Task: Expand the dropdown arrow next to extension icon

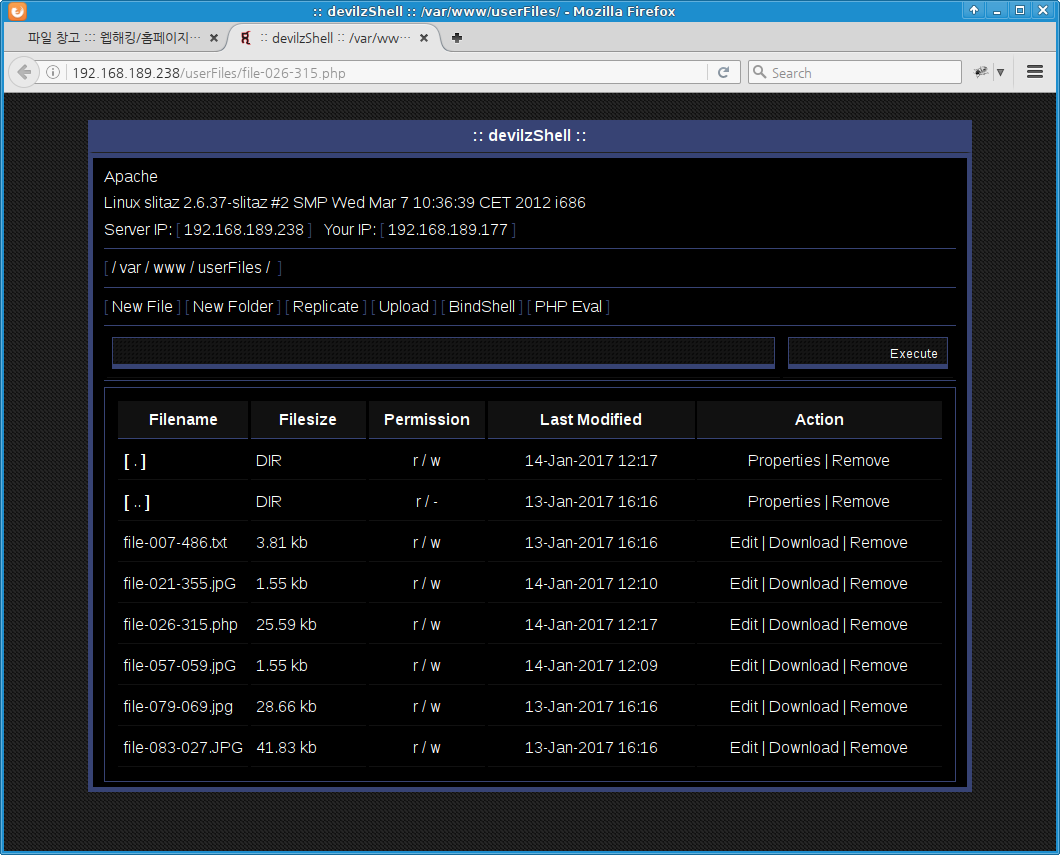Action: click(x=1001, y=72)
